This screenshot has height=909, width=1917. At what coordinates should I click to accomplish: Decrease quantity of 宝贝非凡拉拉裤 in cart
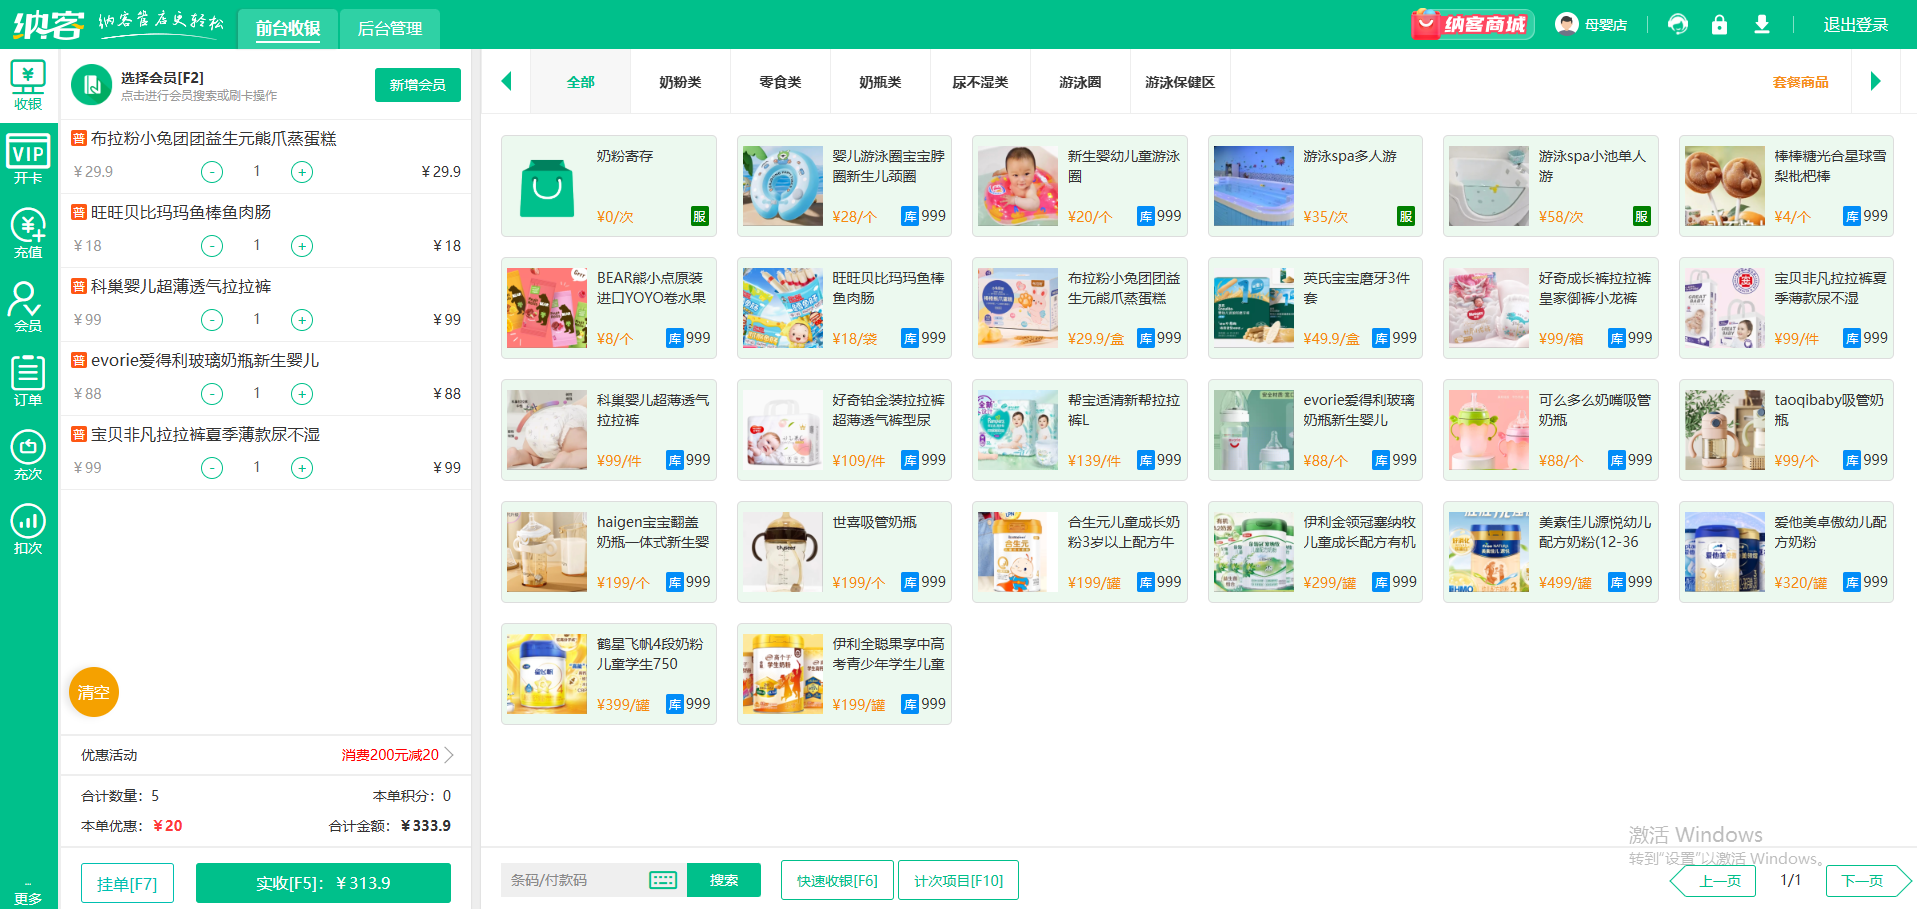[212, 468]
